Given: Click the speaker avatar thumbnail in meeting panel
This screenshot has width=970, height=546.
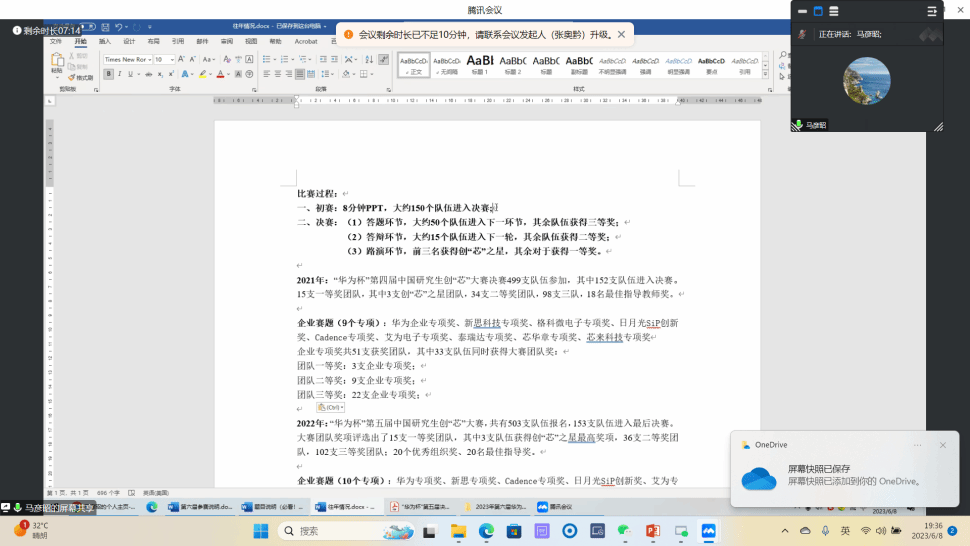Looking at the screenshot, I should tap(866, 81).
